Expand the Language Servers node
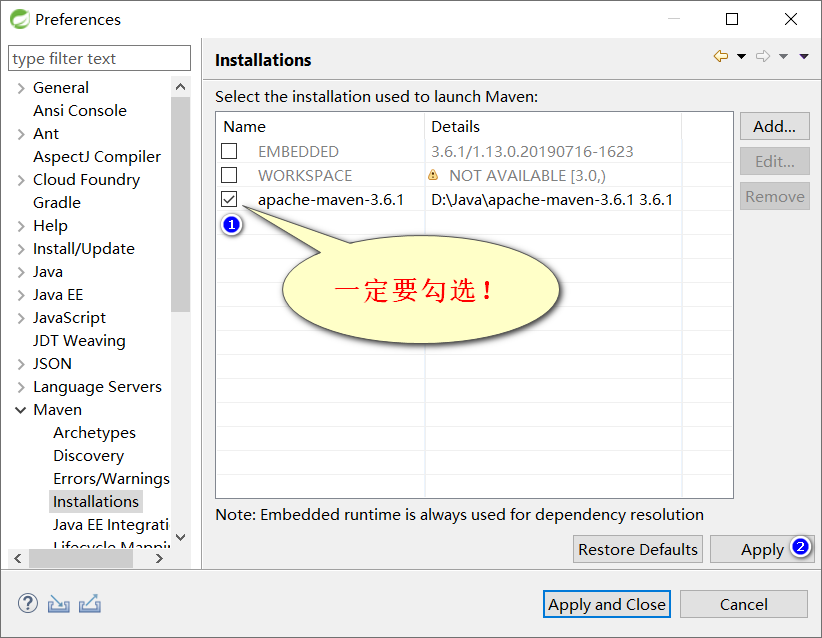 click(21, 387)
